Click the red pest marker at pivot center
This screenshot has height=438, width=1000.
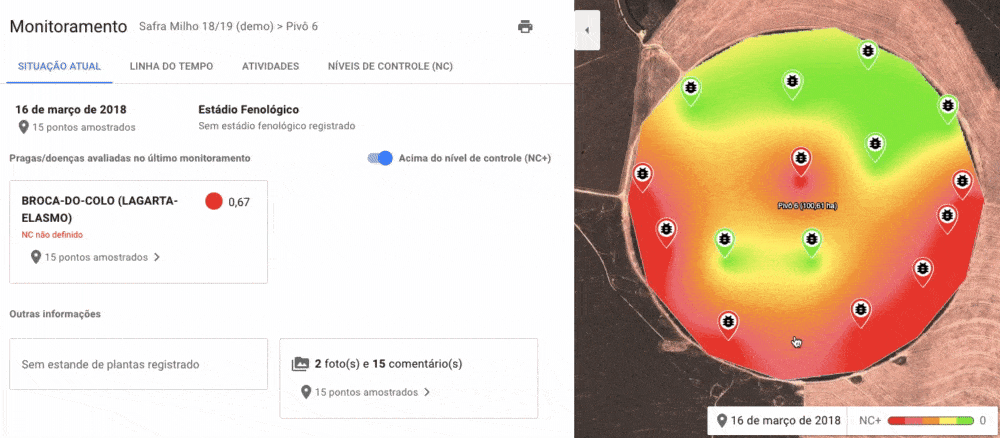(x=800, y=159)
